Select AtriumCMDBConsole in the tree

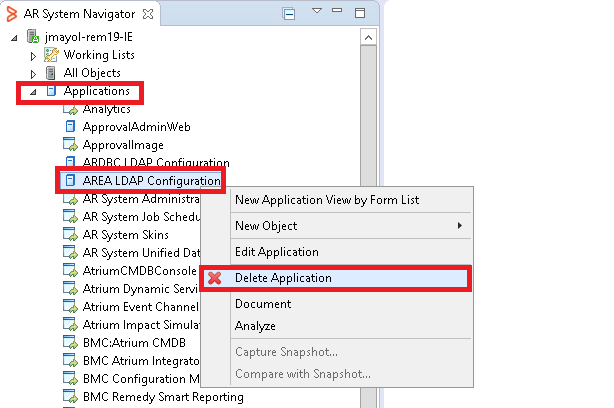point(139,271)
